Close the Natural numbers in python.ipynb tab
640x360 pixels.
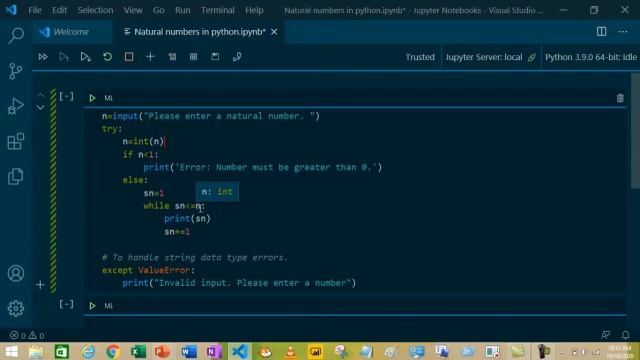click(x=274, y=31)
